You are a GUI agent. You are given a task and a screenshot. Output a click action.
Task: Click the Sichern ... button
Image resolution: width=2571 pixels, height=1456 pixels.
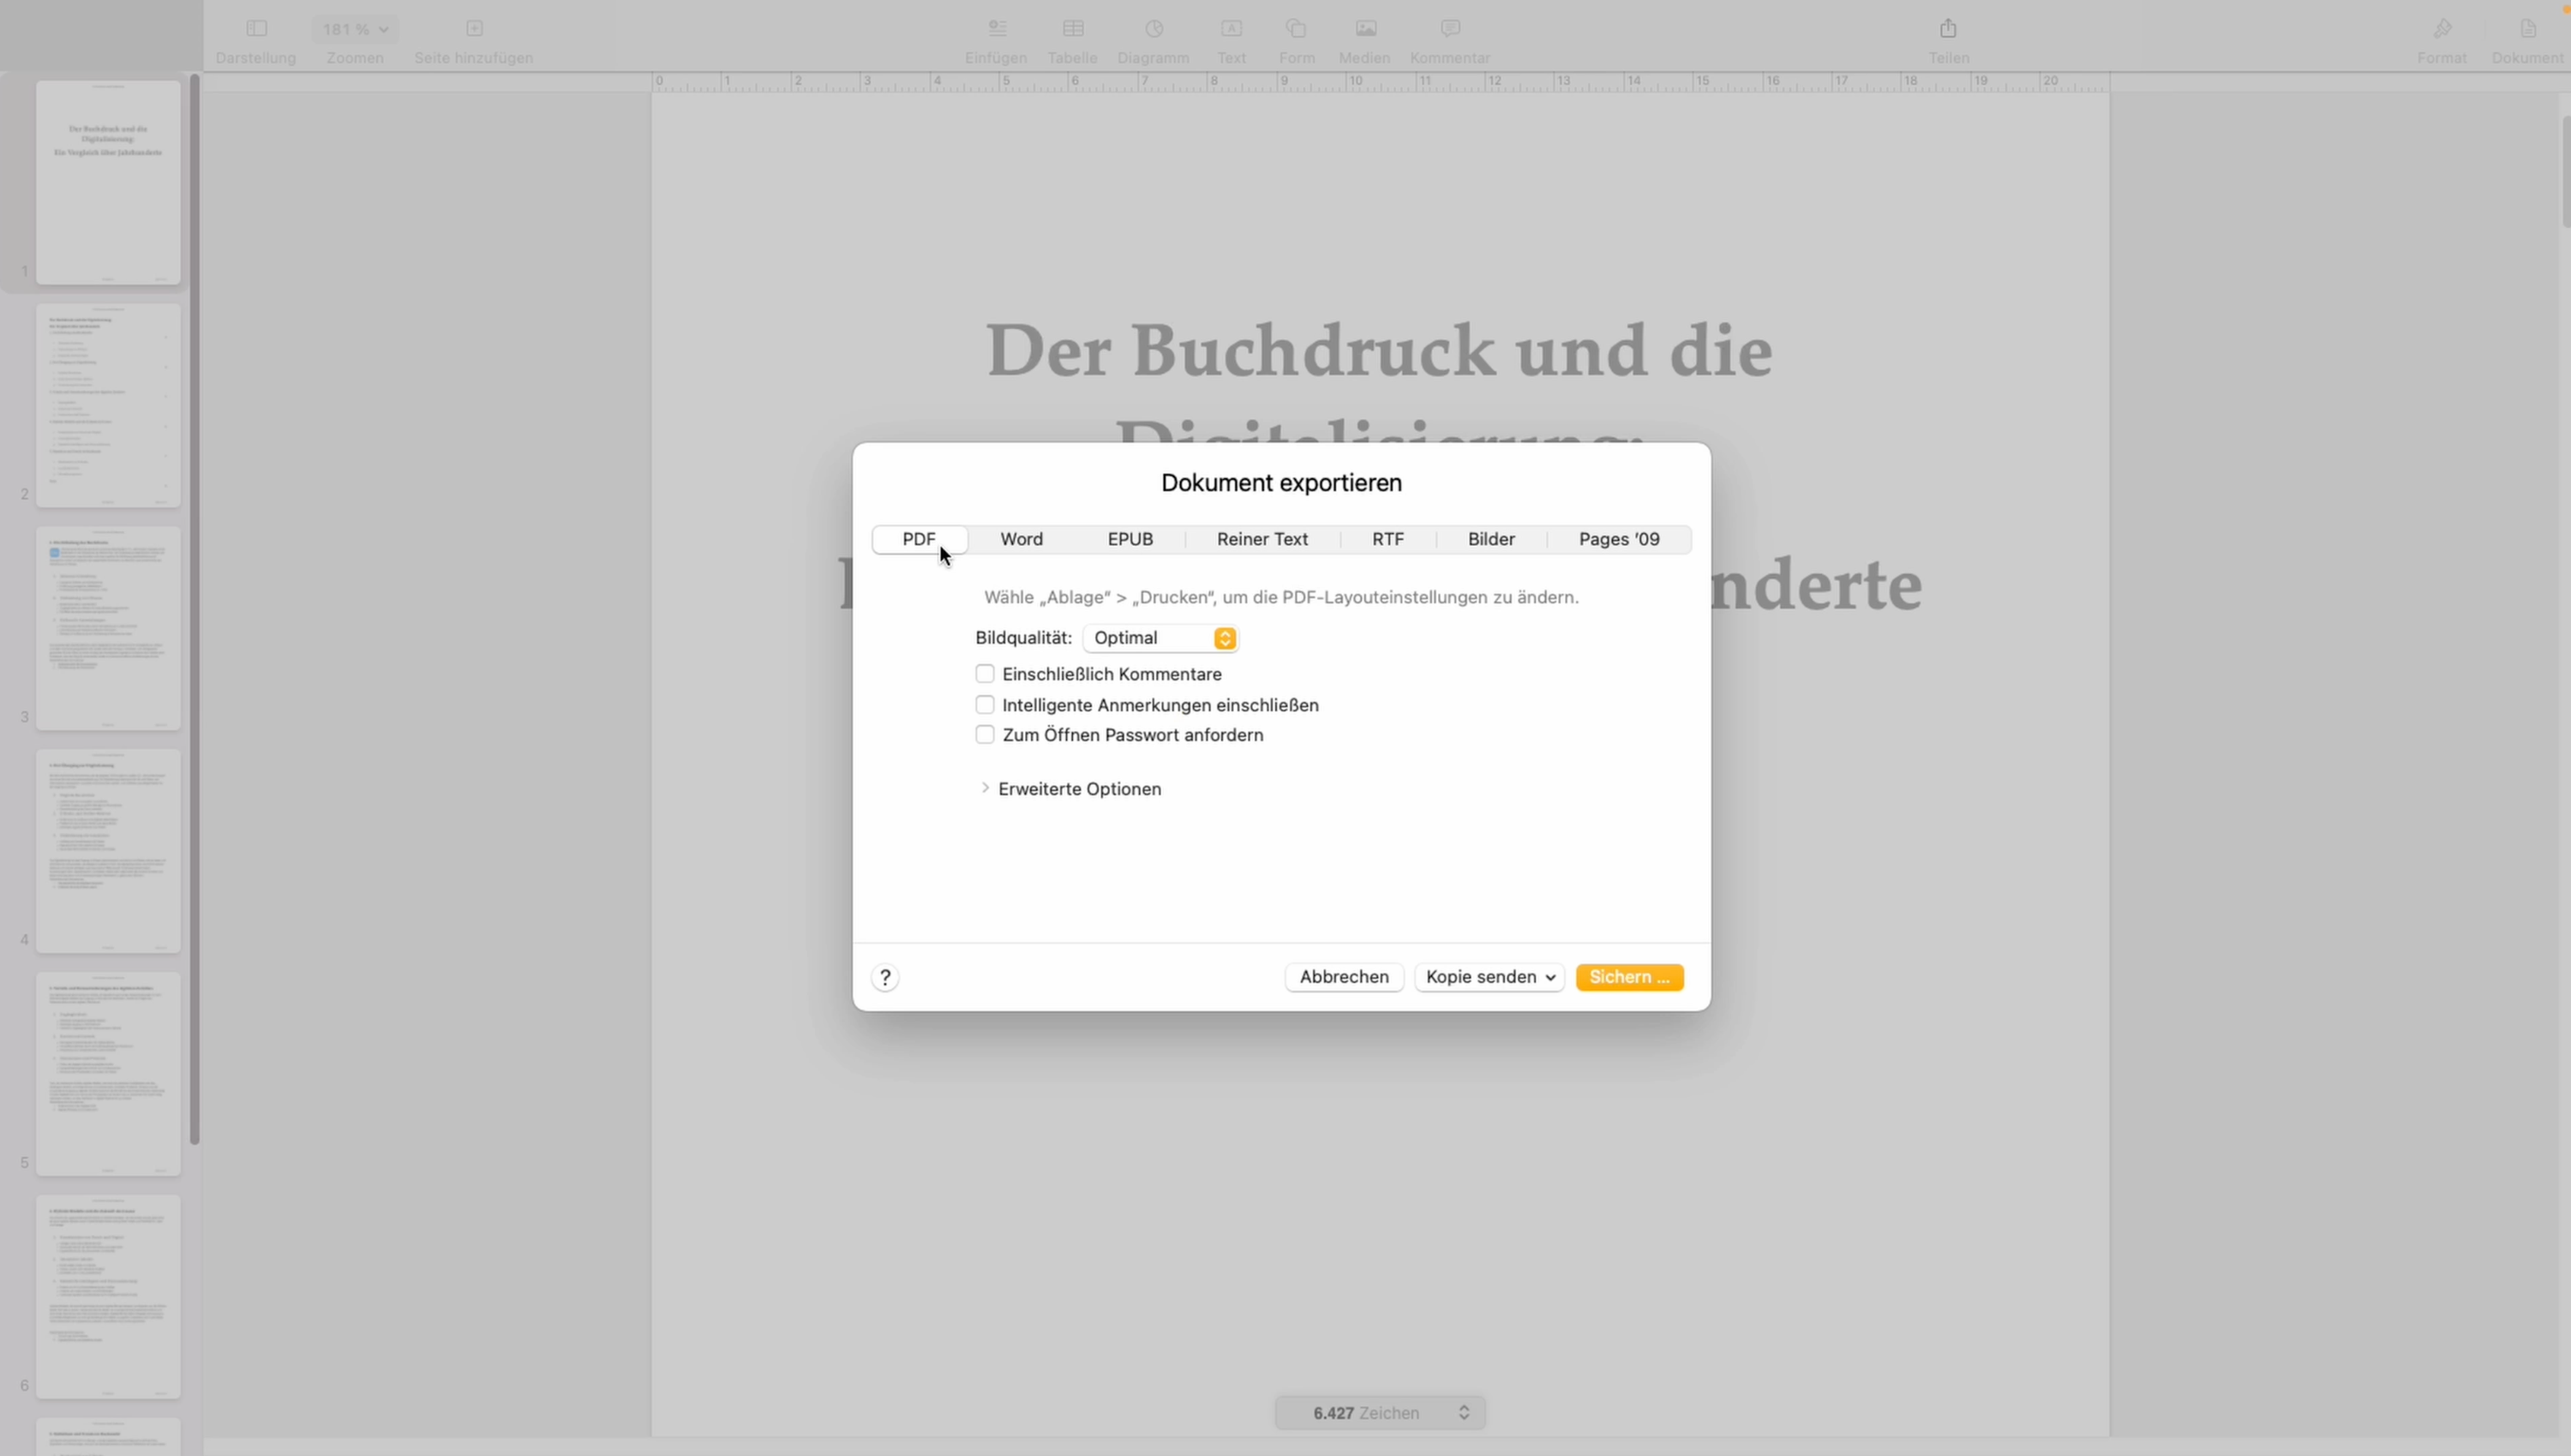[x=1630, y=977]
